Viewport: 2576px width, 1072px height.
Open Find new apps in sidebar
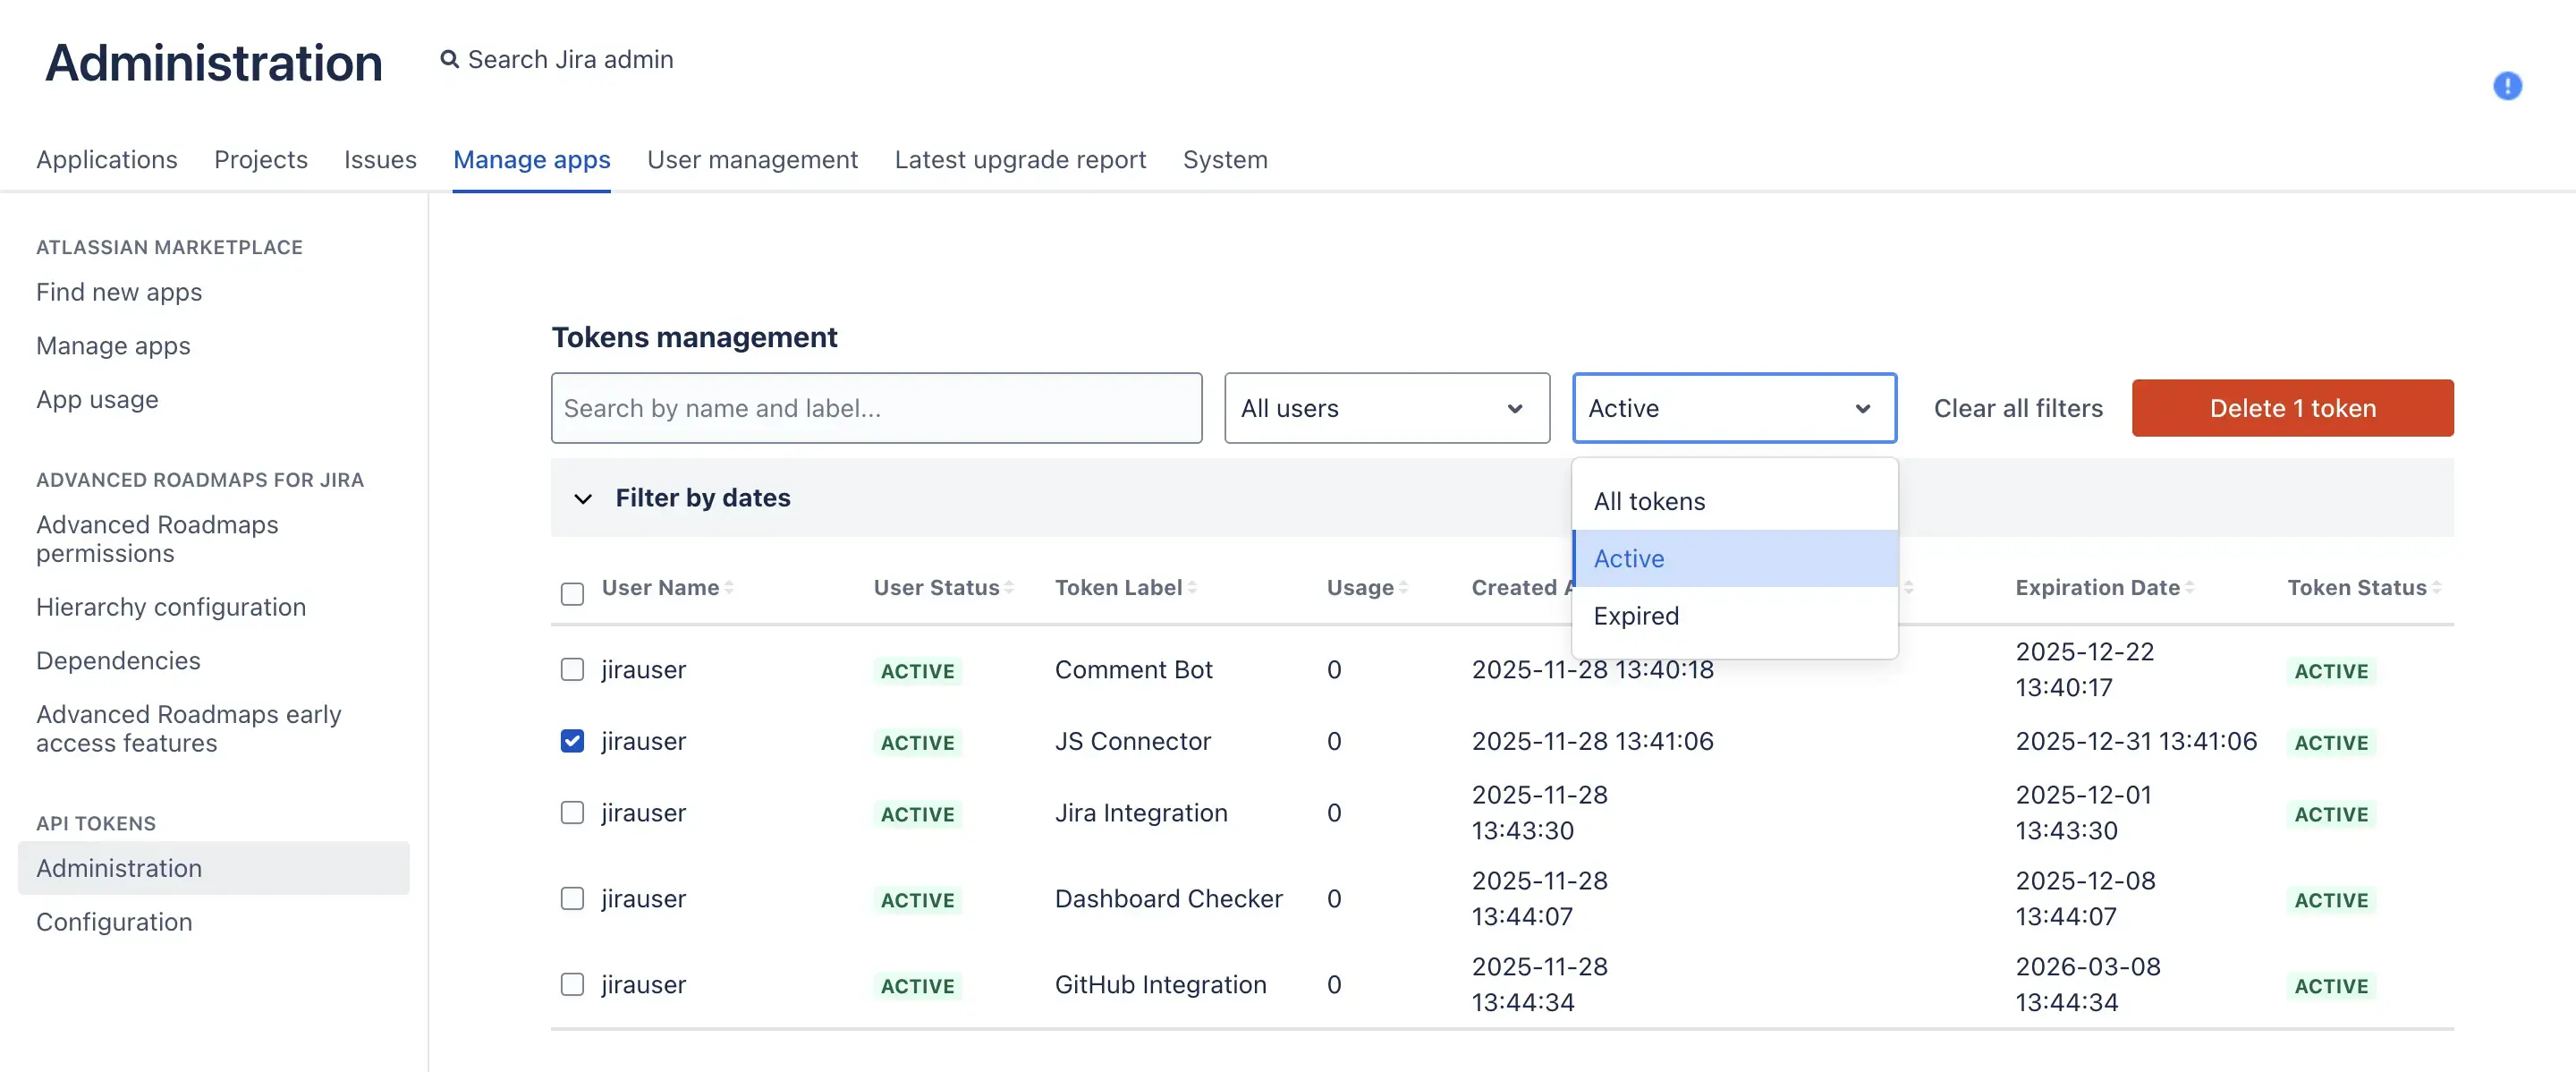[119, 292]
